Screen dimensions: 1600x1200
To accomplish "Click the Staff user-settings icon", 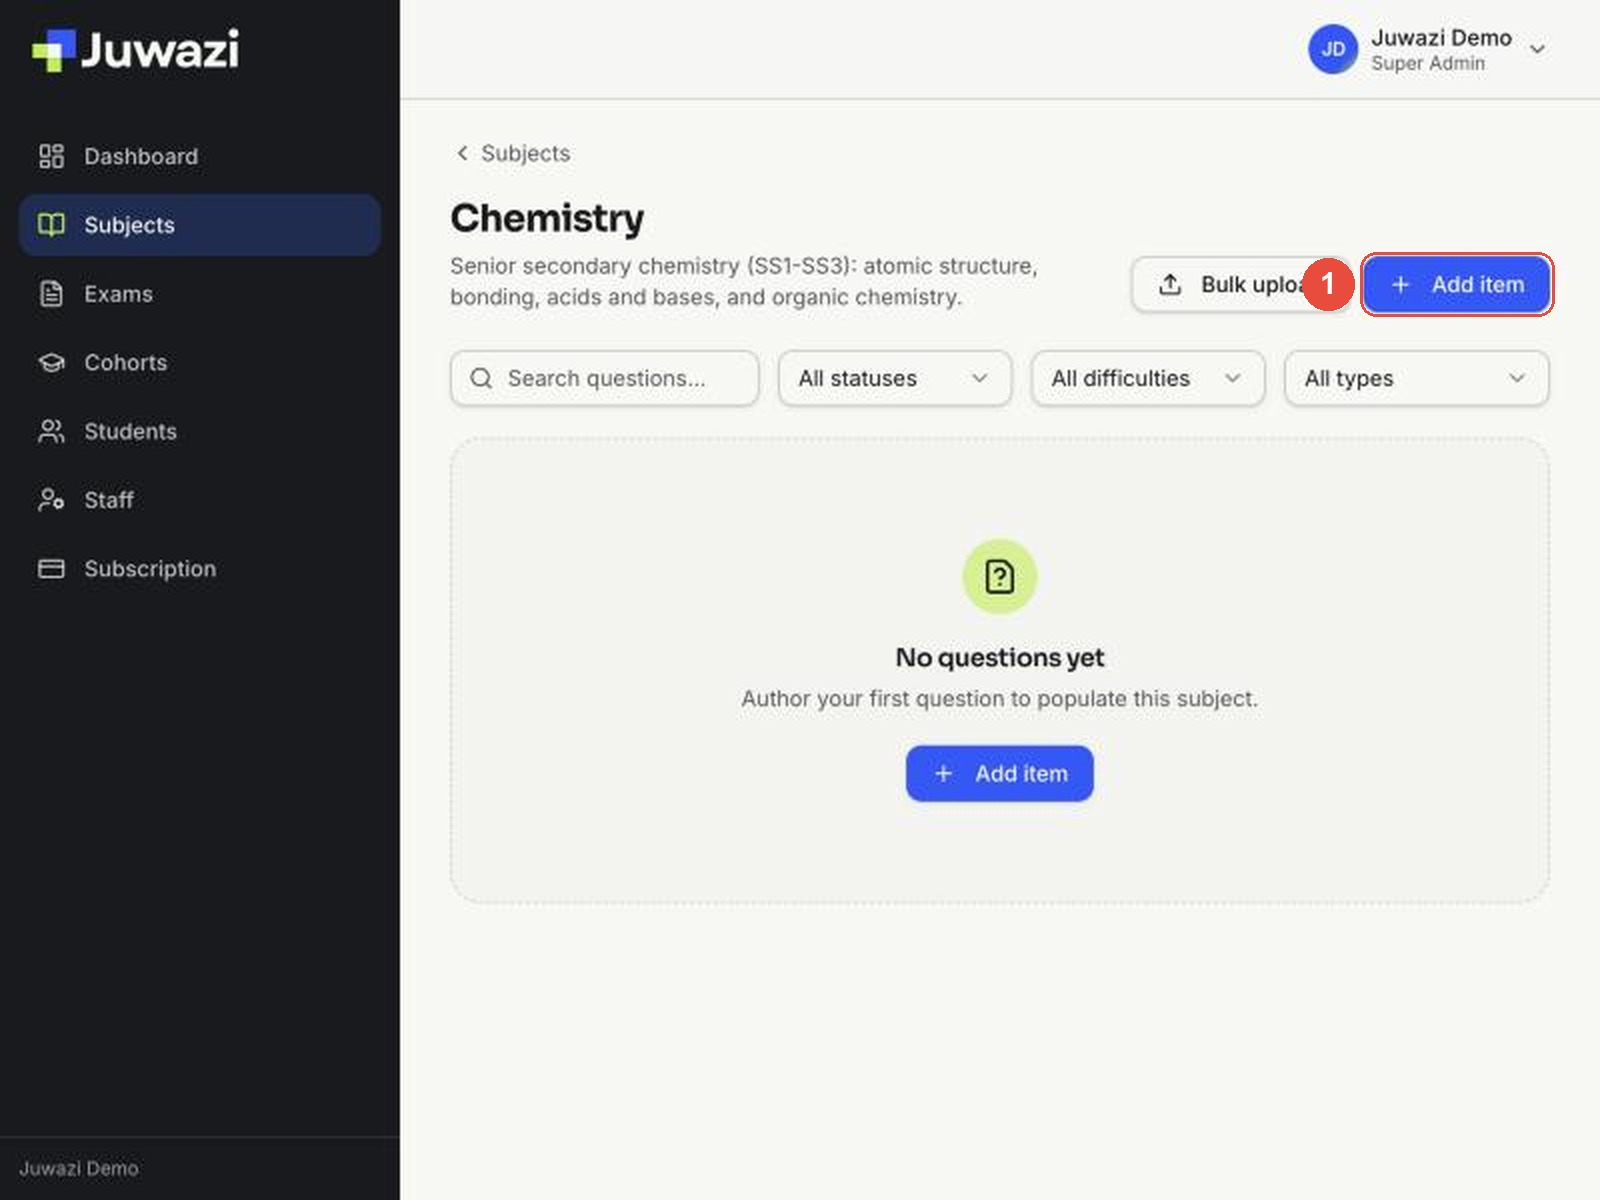I will (x=51, y=500).
